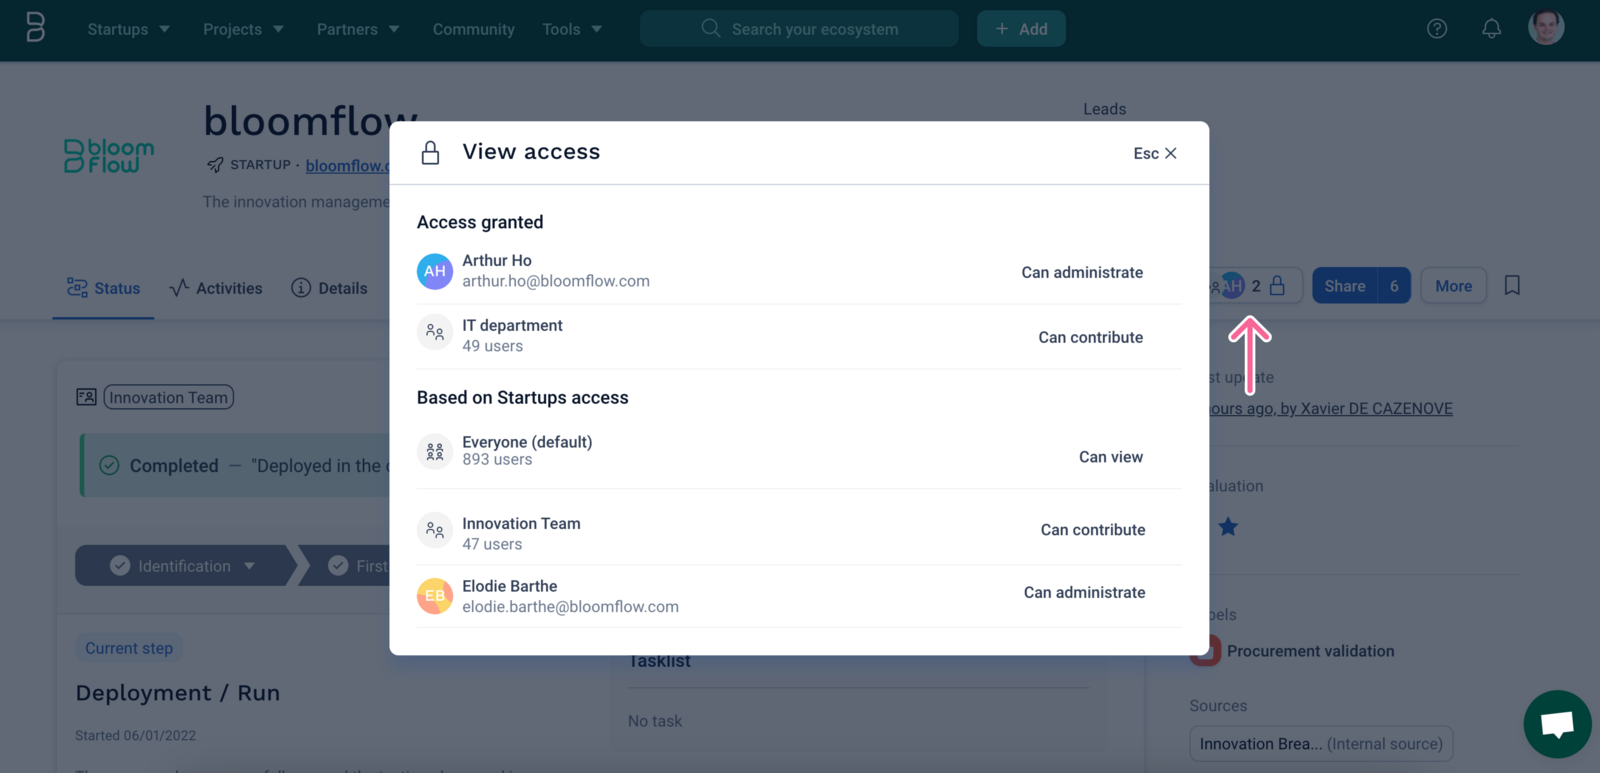Click the Sources heading

pyautogui.click(x=1218, y=705)
